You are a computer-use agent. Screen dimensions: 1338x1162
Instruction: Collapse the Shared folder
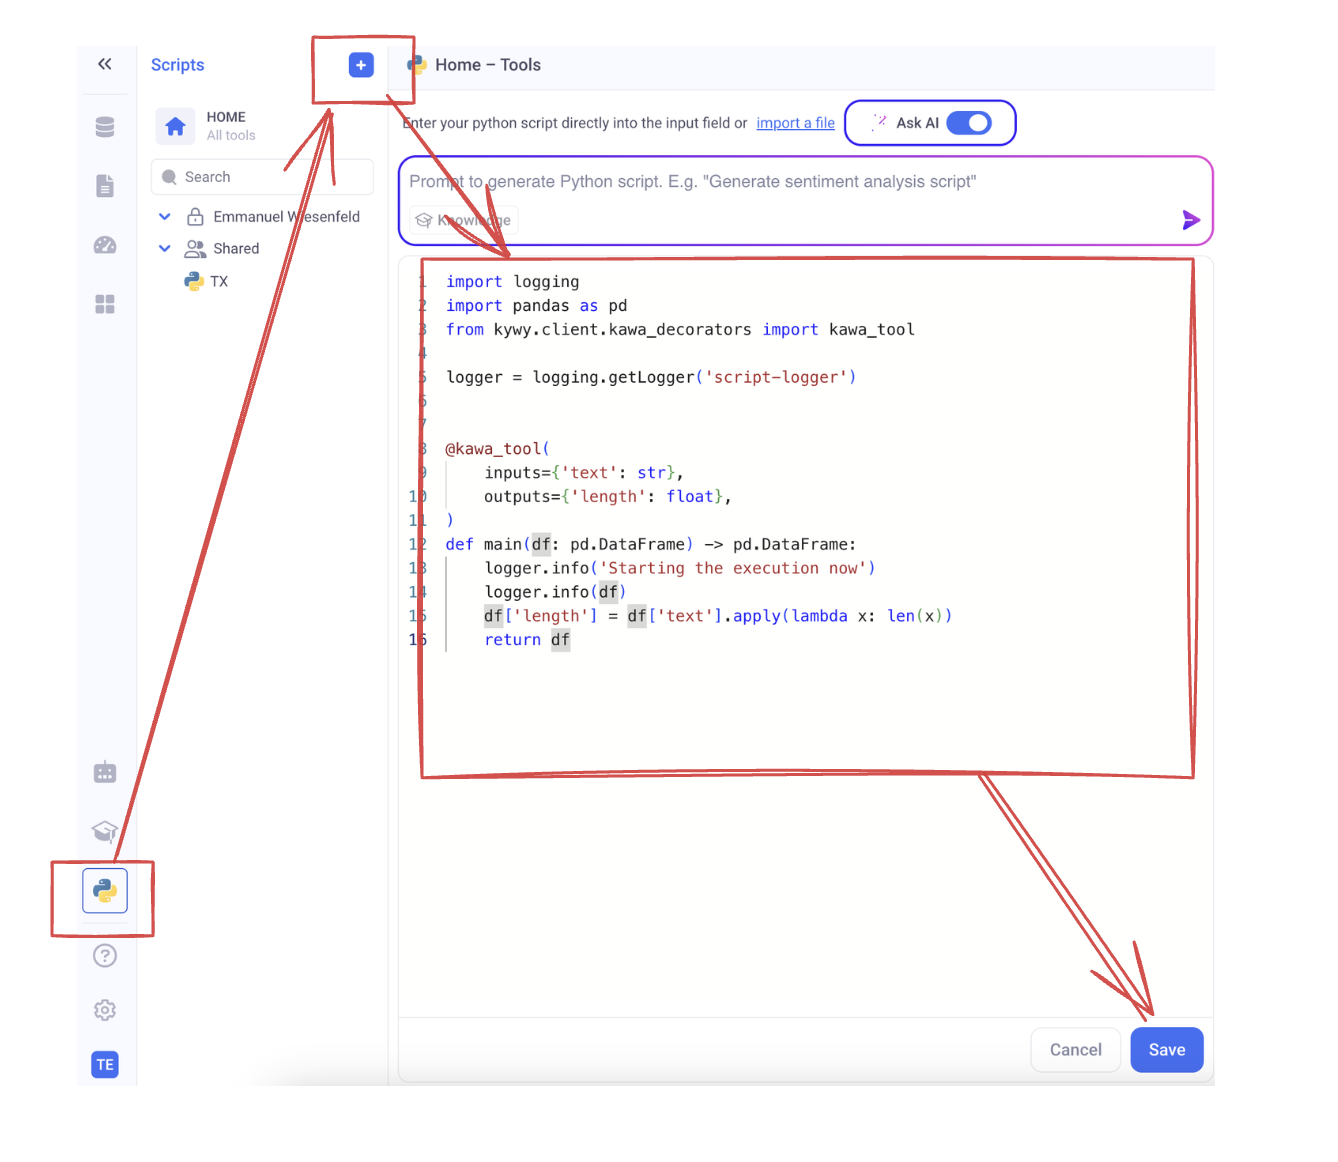pos(165,249)
